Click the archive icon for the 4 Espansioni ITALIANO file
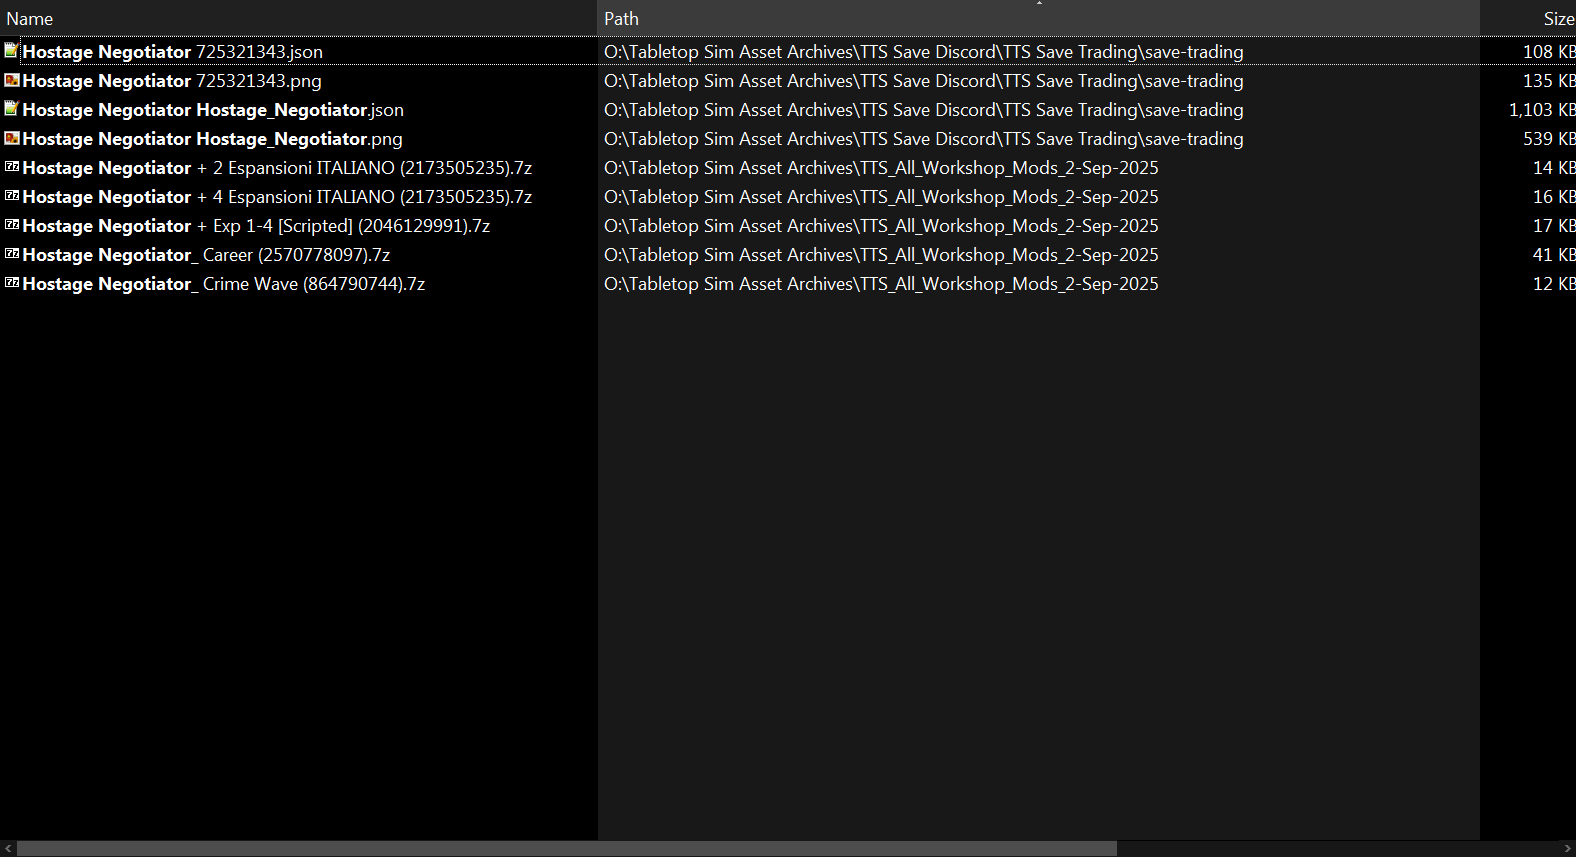This screenshot has width=1576, height=857. (11, 195)
